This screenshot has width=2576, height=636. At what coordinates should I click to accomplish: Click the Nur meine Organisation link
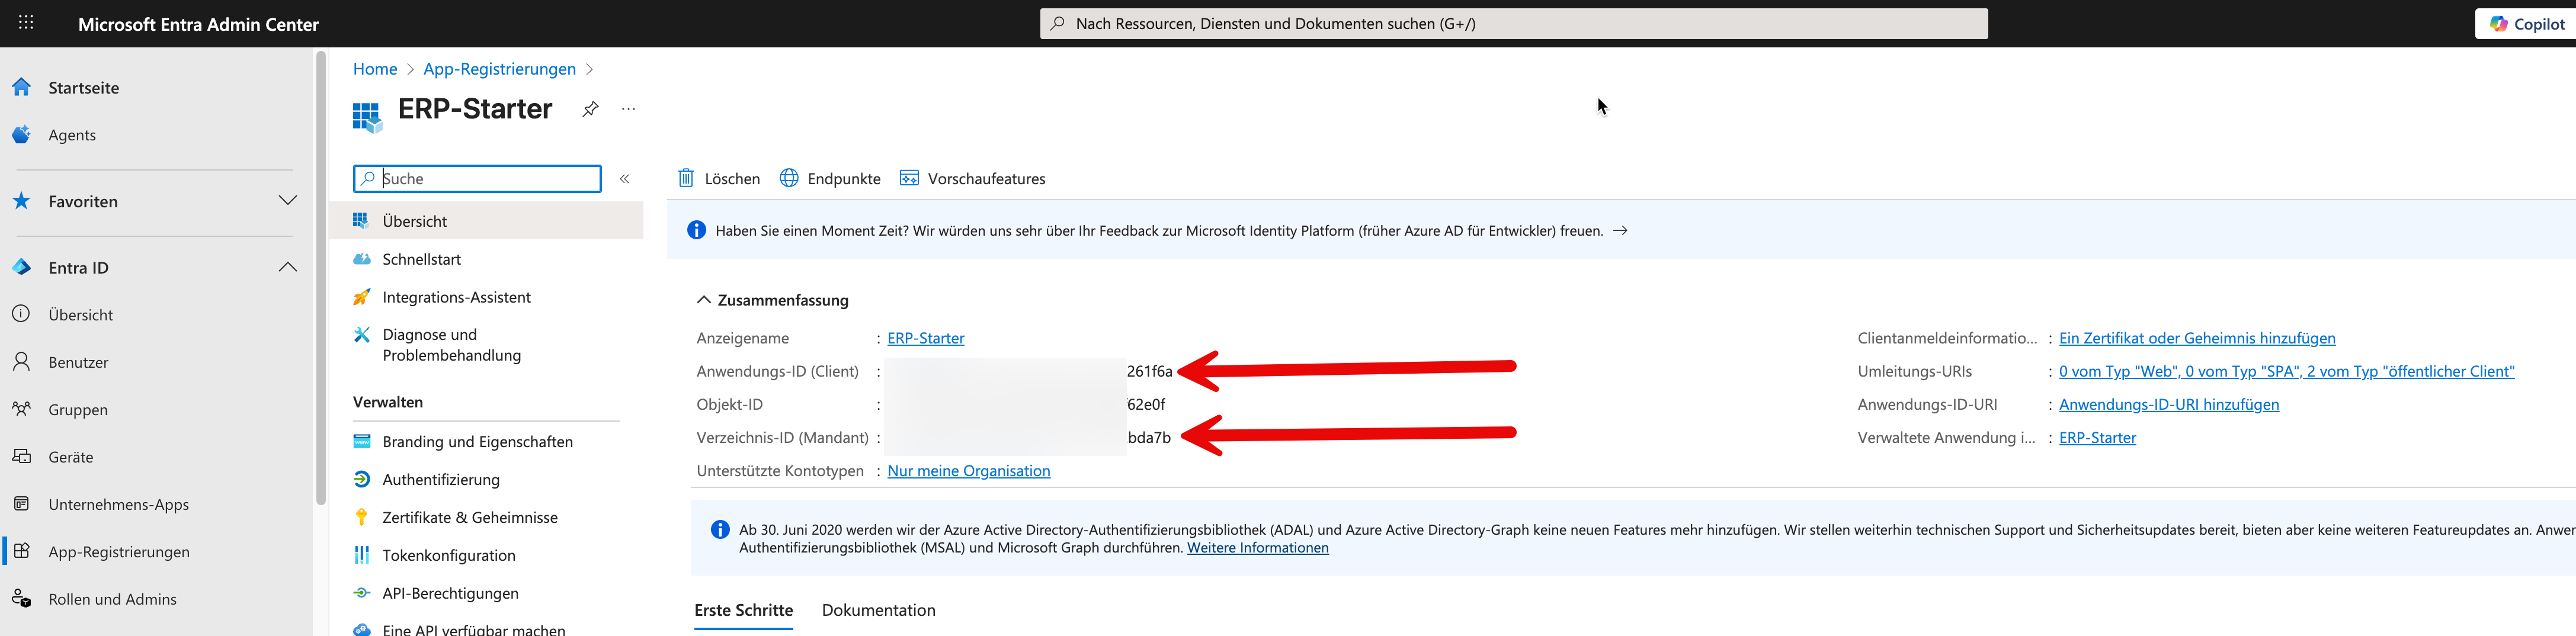tap(968, 471)
